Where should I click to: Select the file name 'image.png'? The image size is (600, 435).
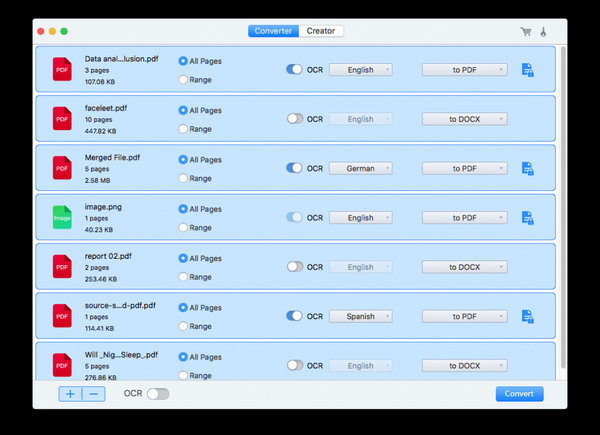pos(103,207)
